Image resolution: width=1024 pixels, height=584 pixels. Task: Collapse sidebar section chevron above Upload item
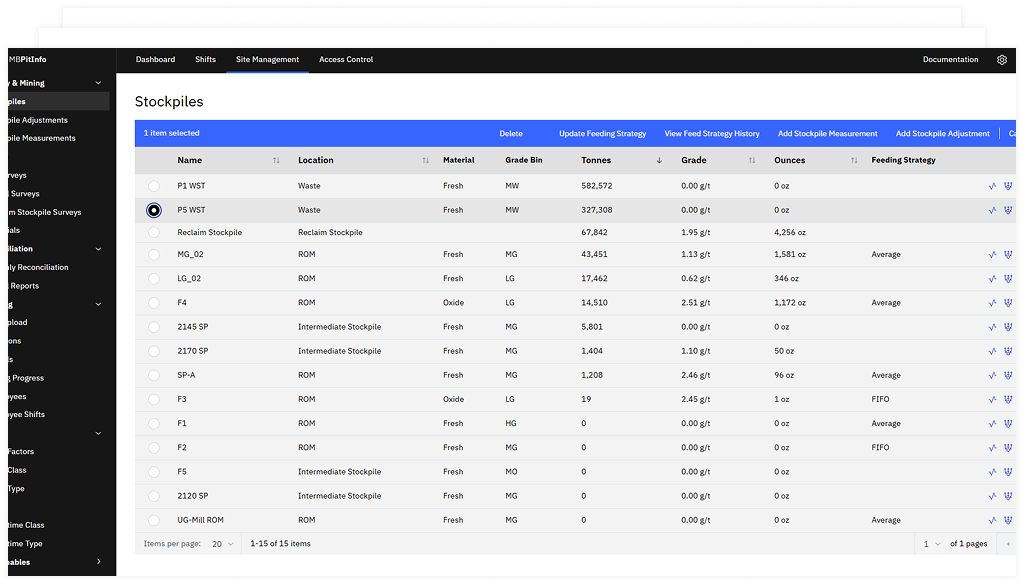click(x=99, y=304)
